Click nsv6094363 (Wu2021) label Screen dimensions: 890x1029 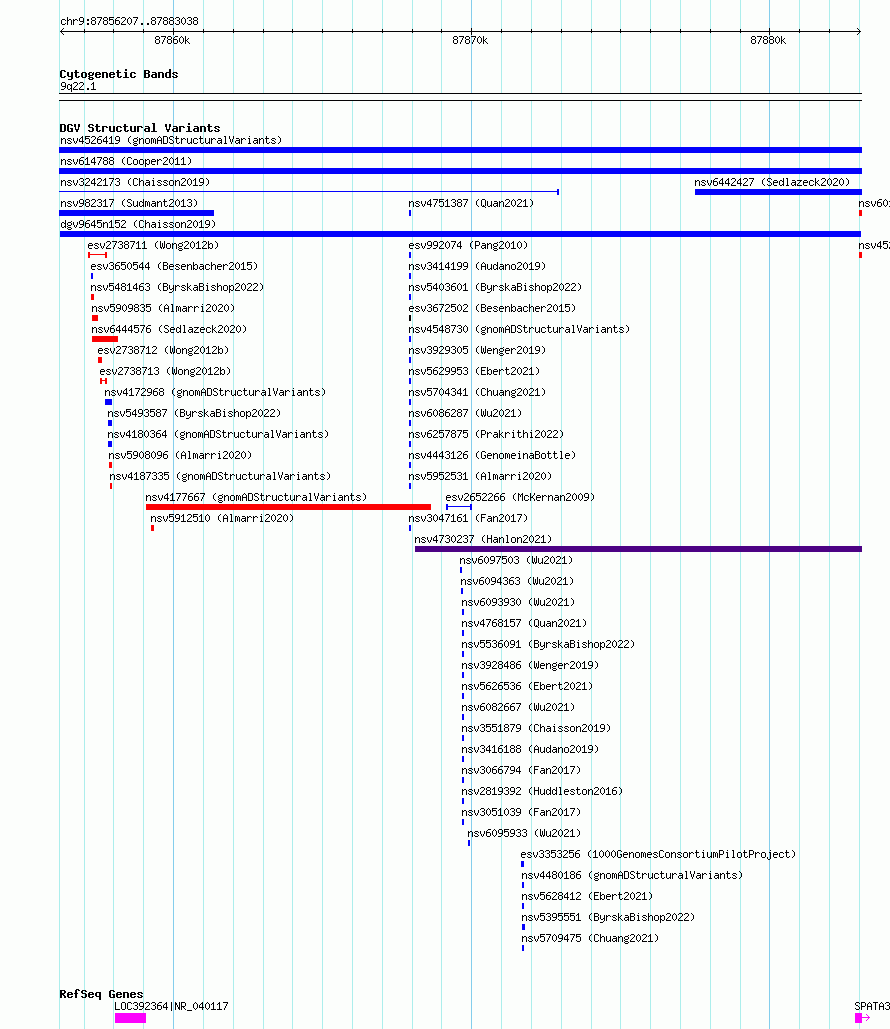517,581
